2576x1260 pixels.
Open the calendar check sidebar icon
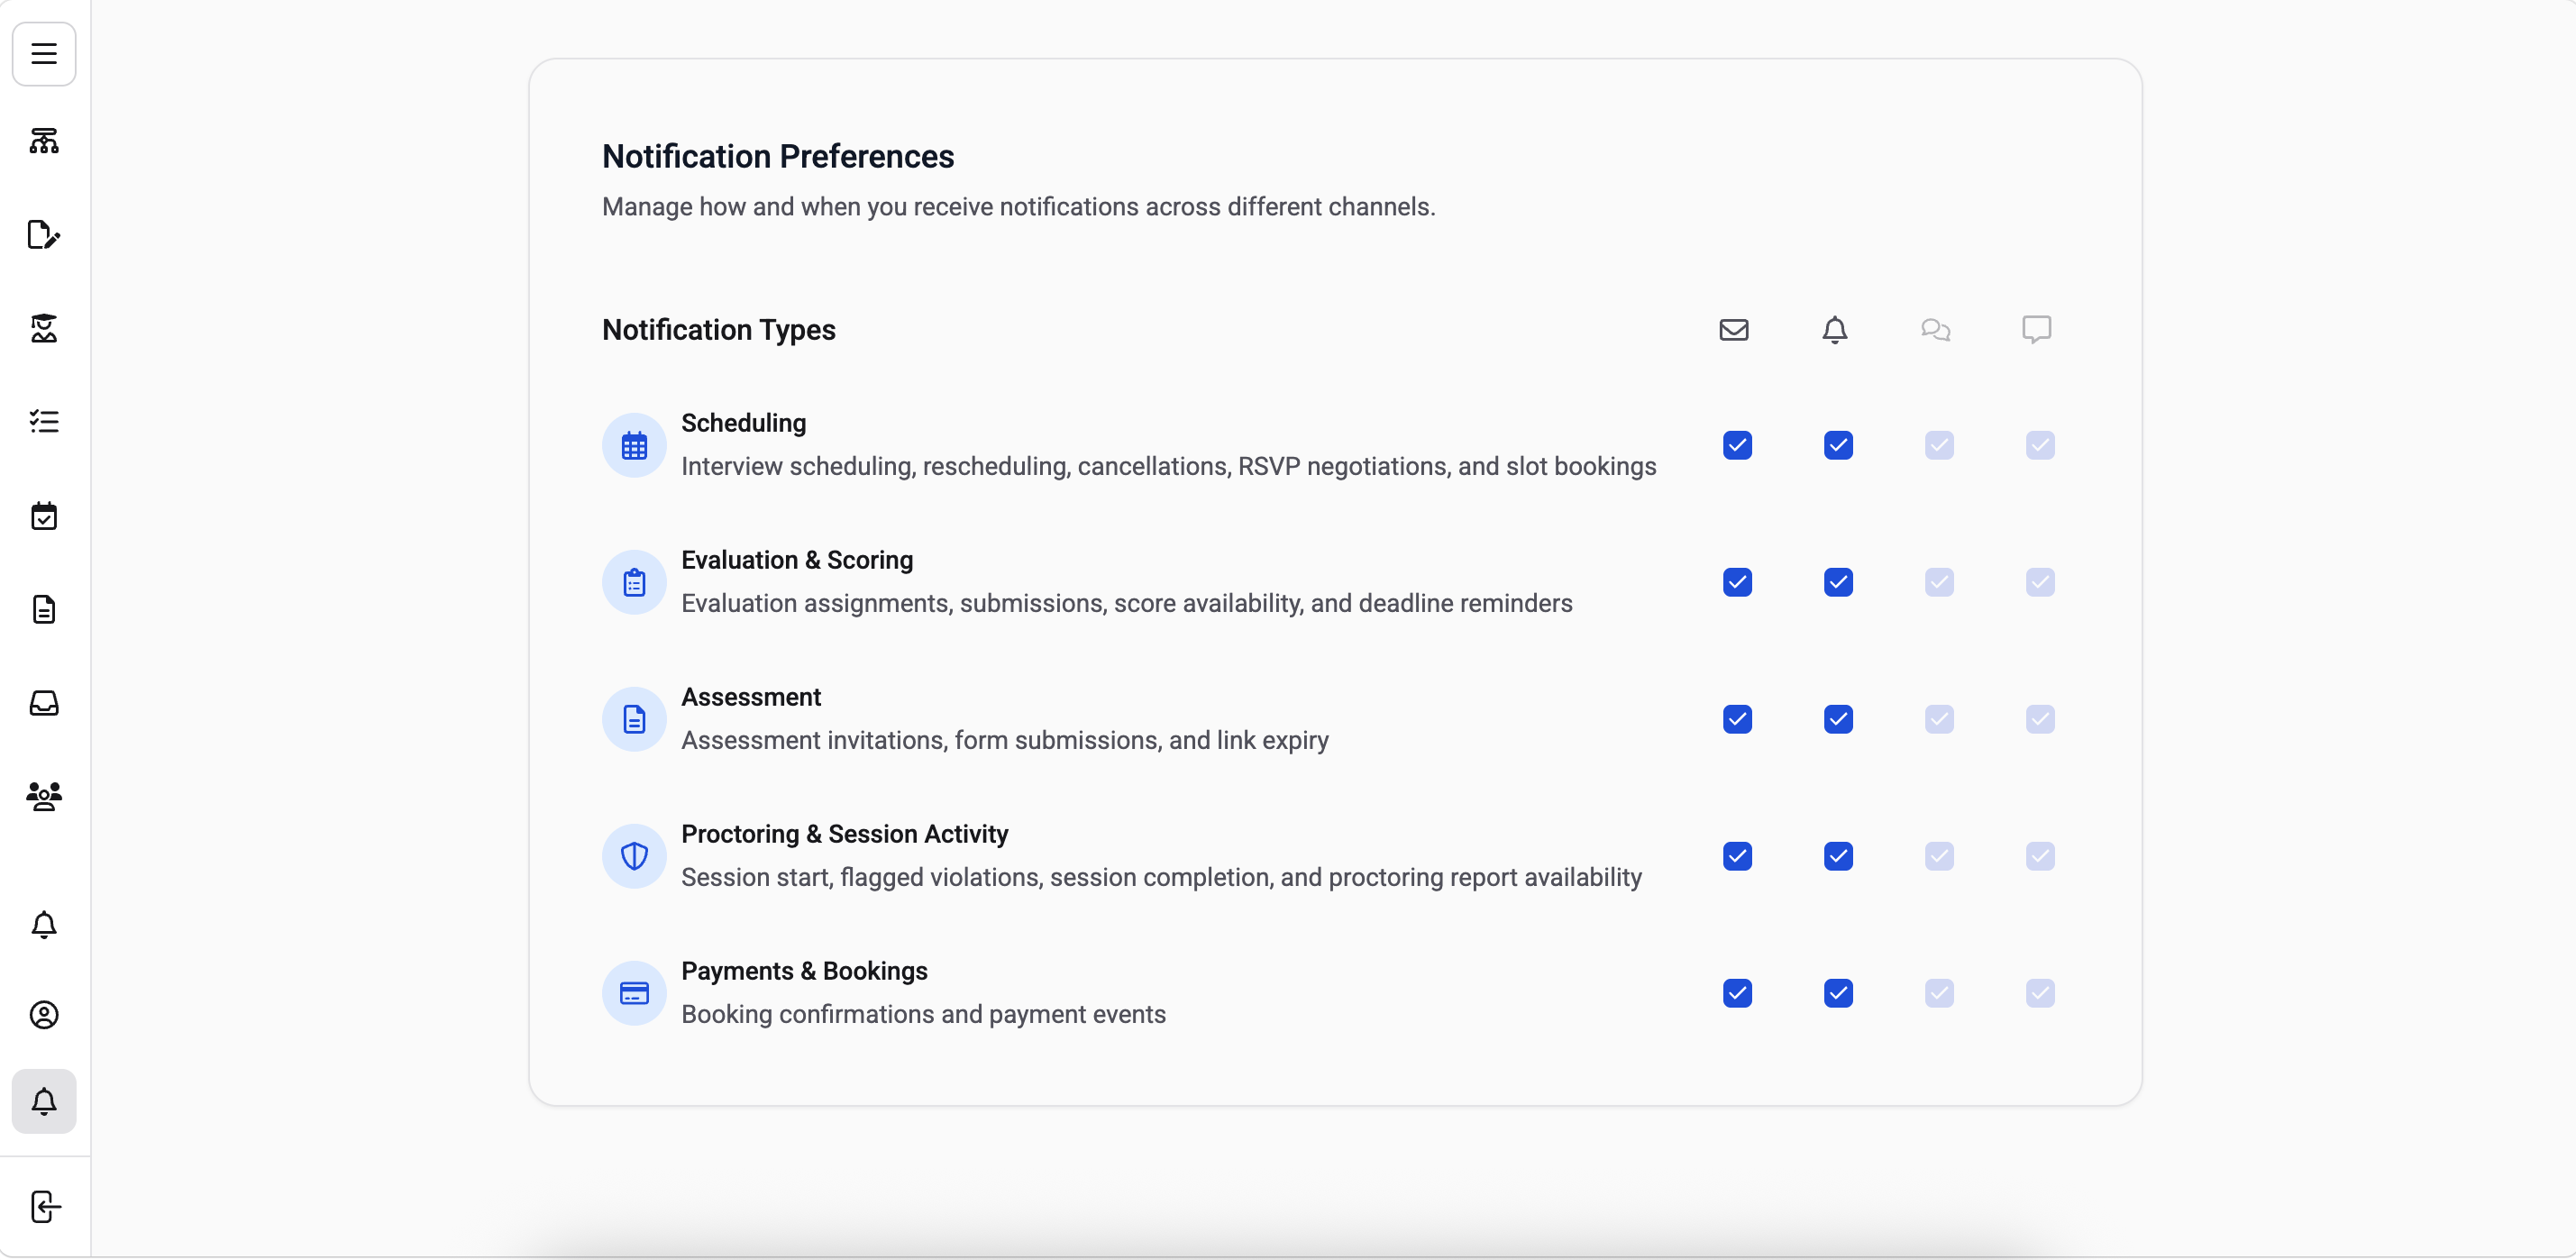click(44, 516)
